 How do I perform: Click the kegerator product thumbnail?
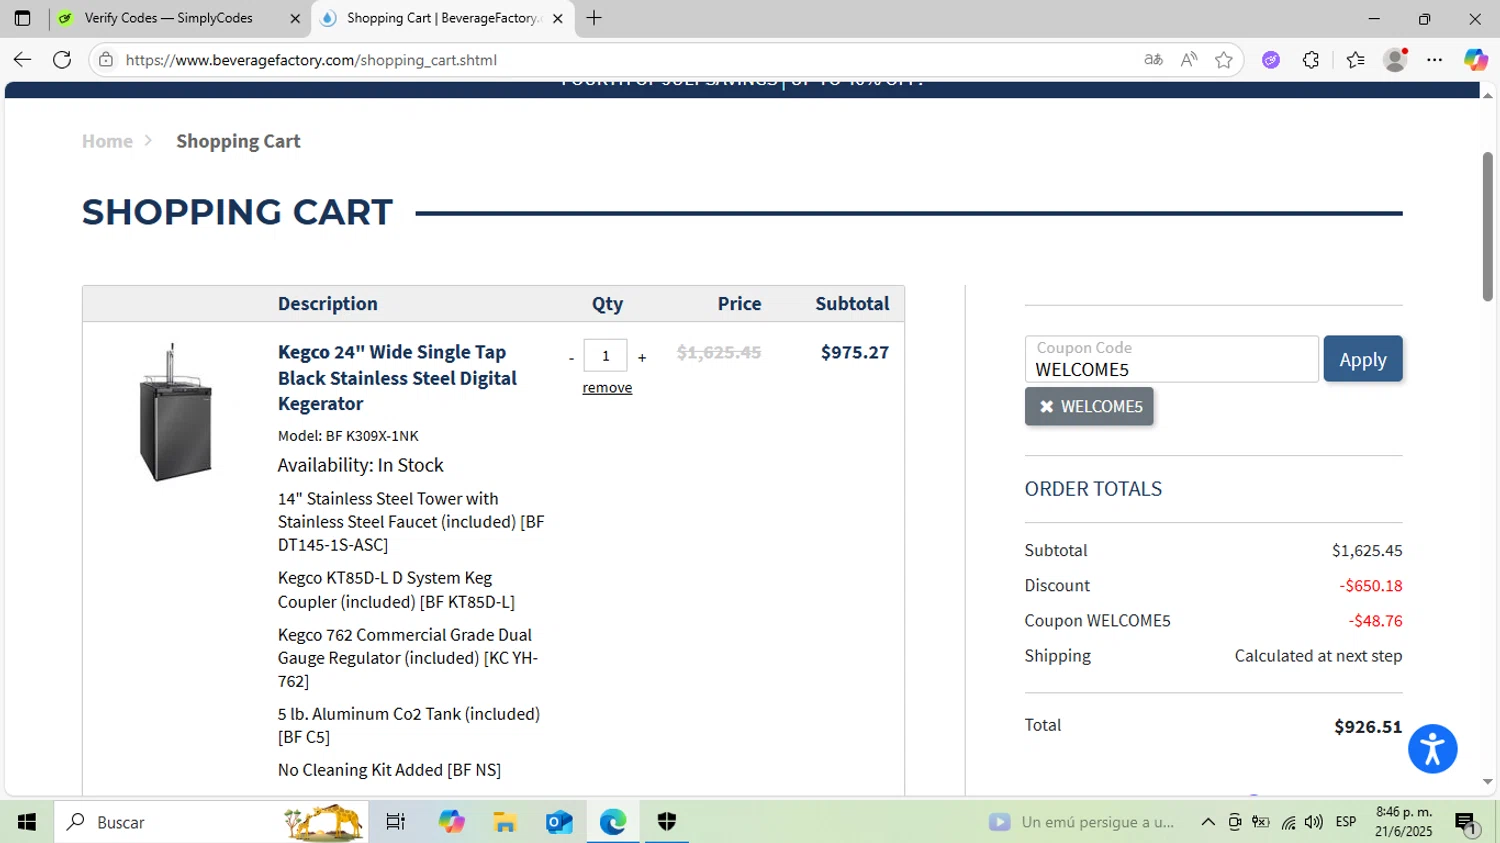coord(175,412)
